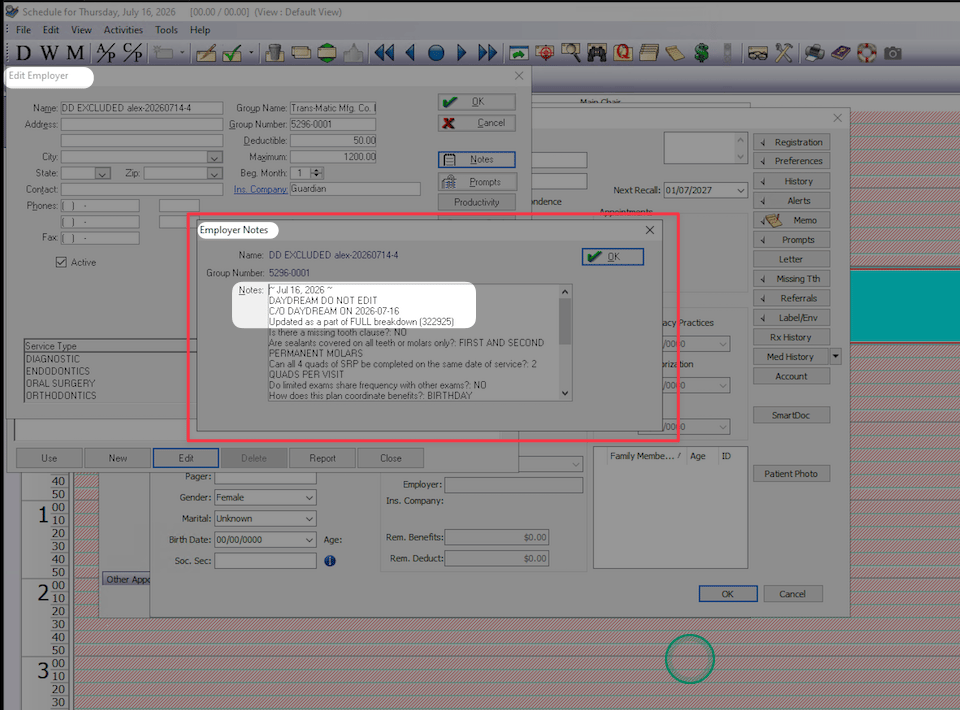Click the Deductible field showing 50.00
The height and width of the screenshot is (710, 960).
click(333, 141)
